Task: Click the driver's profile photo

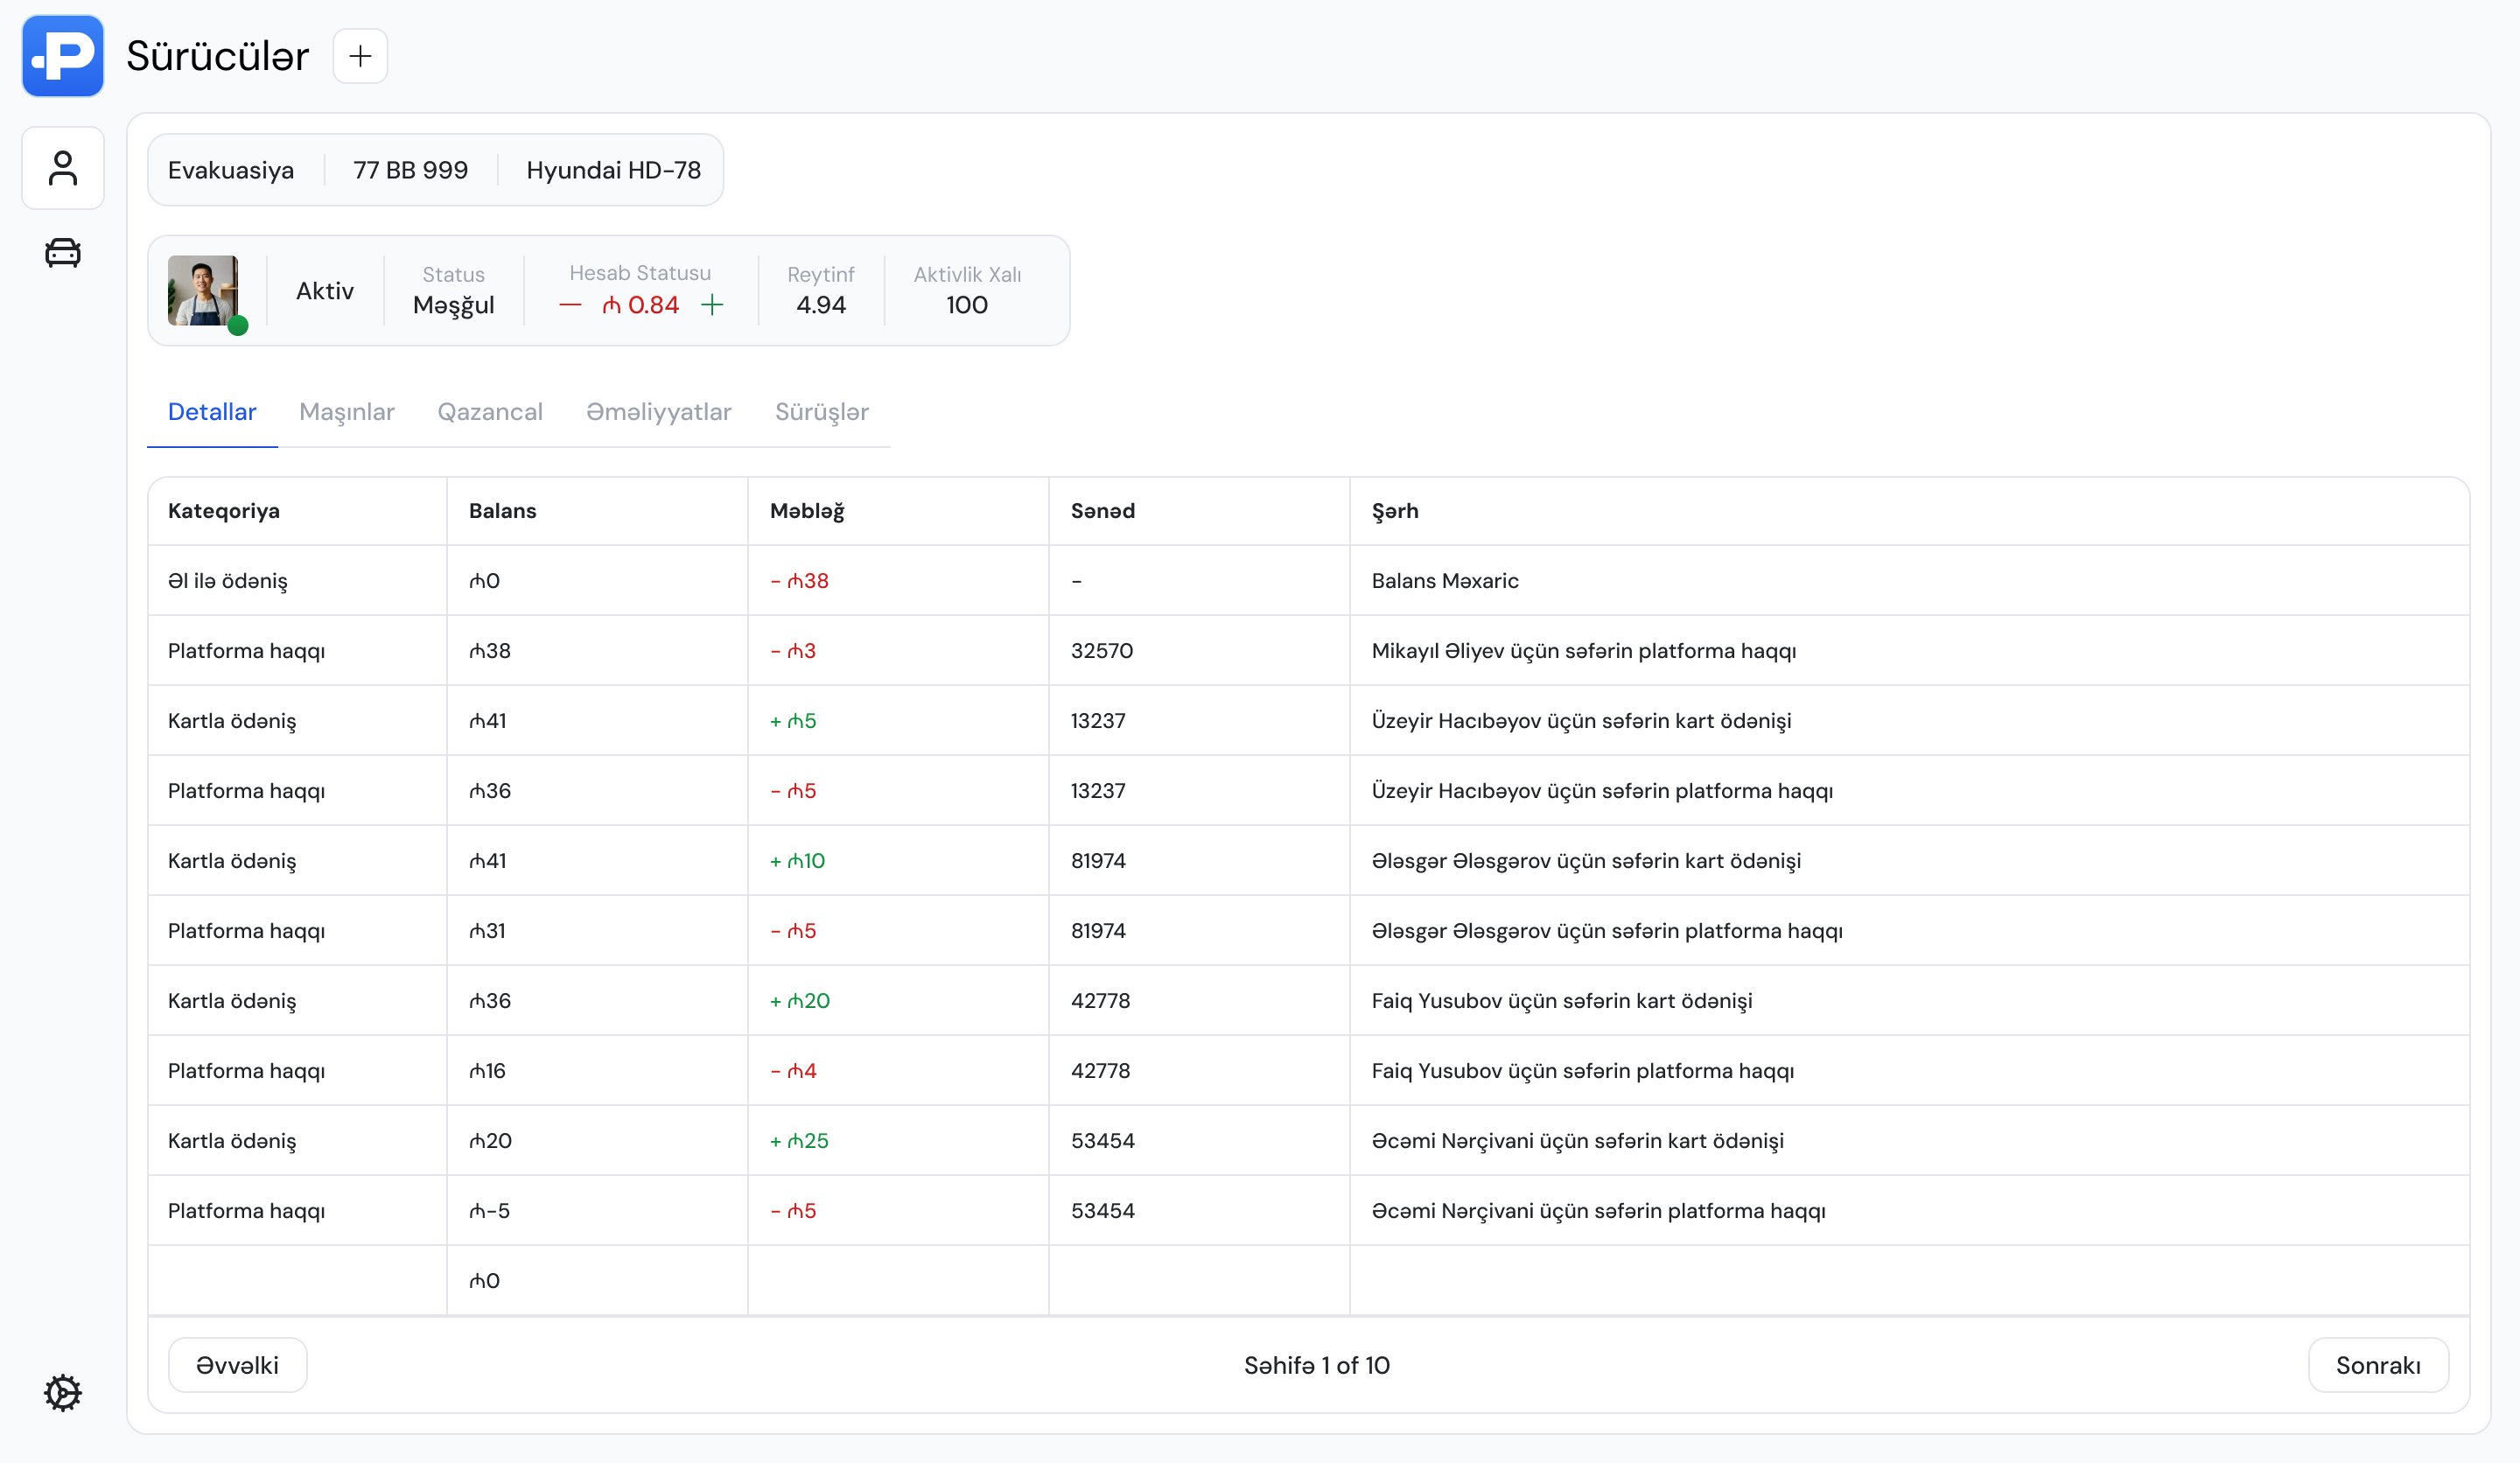Action: (203, 290)
